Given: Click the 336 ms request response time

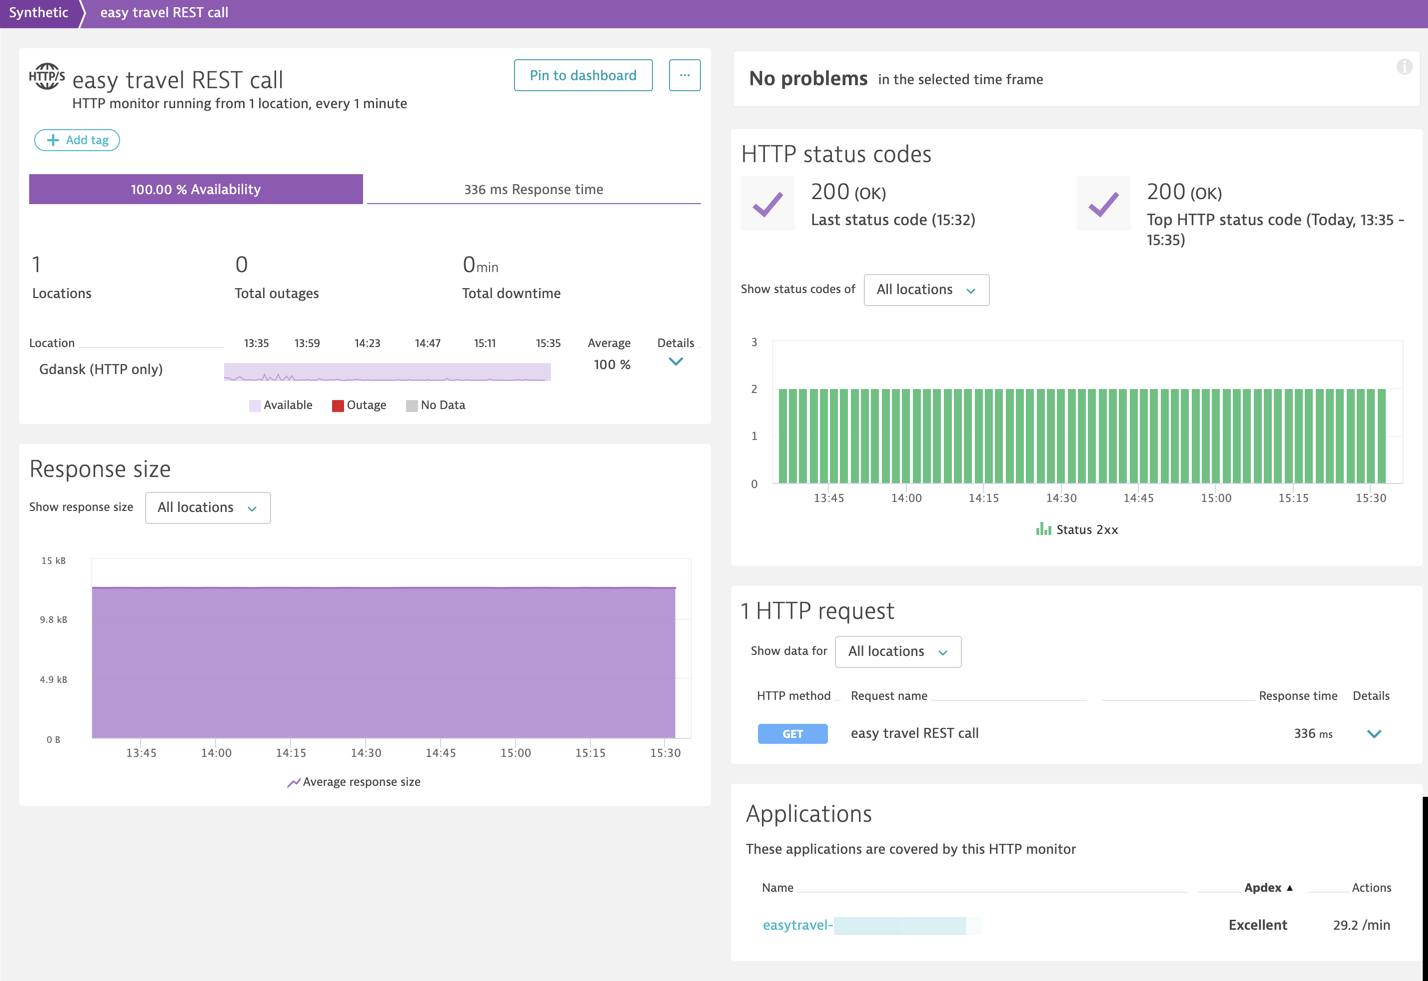Looking at the screenshot, I should [x=1313, y=733].
